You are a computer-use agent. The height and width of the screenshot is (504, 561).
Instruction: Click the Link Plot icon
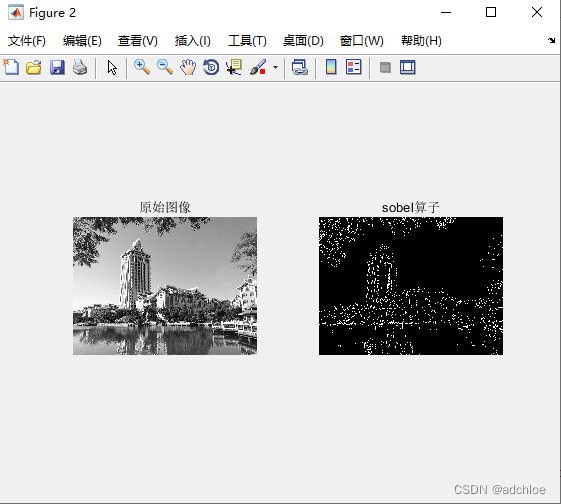coord(300,67)
